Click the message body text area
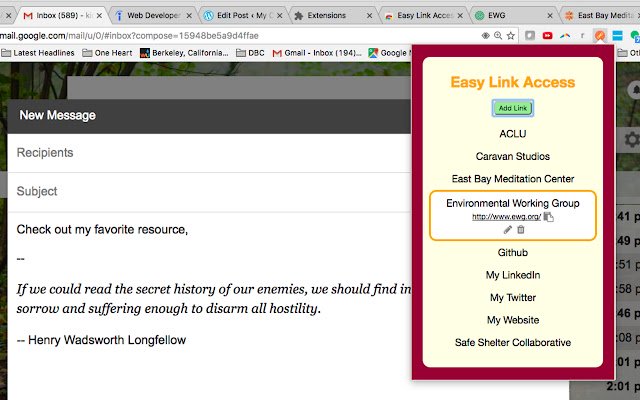The width and height of the screenshot is (640, 400). coord(209,306)
